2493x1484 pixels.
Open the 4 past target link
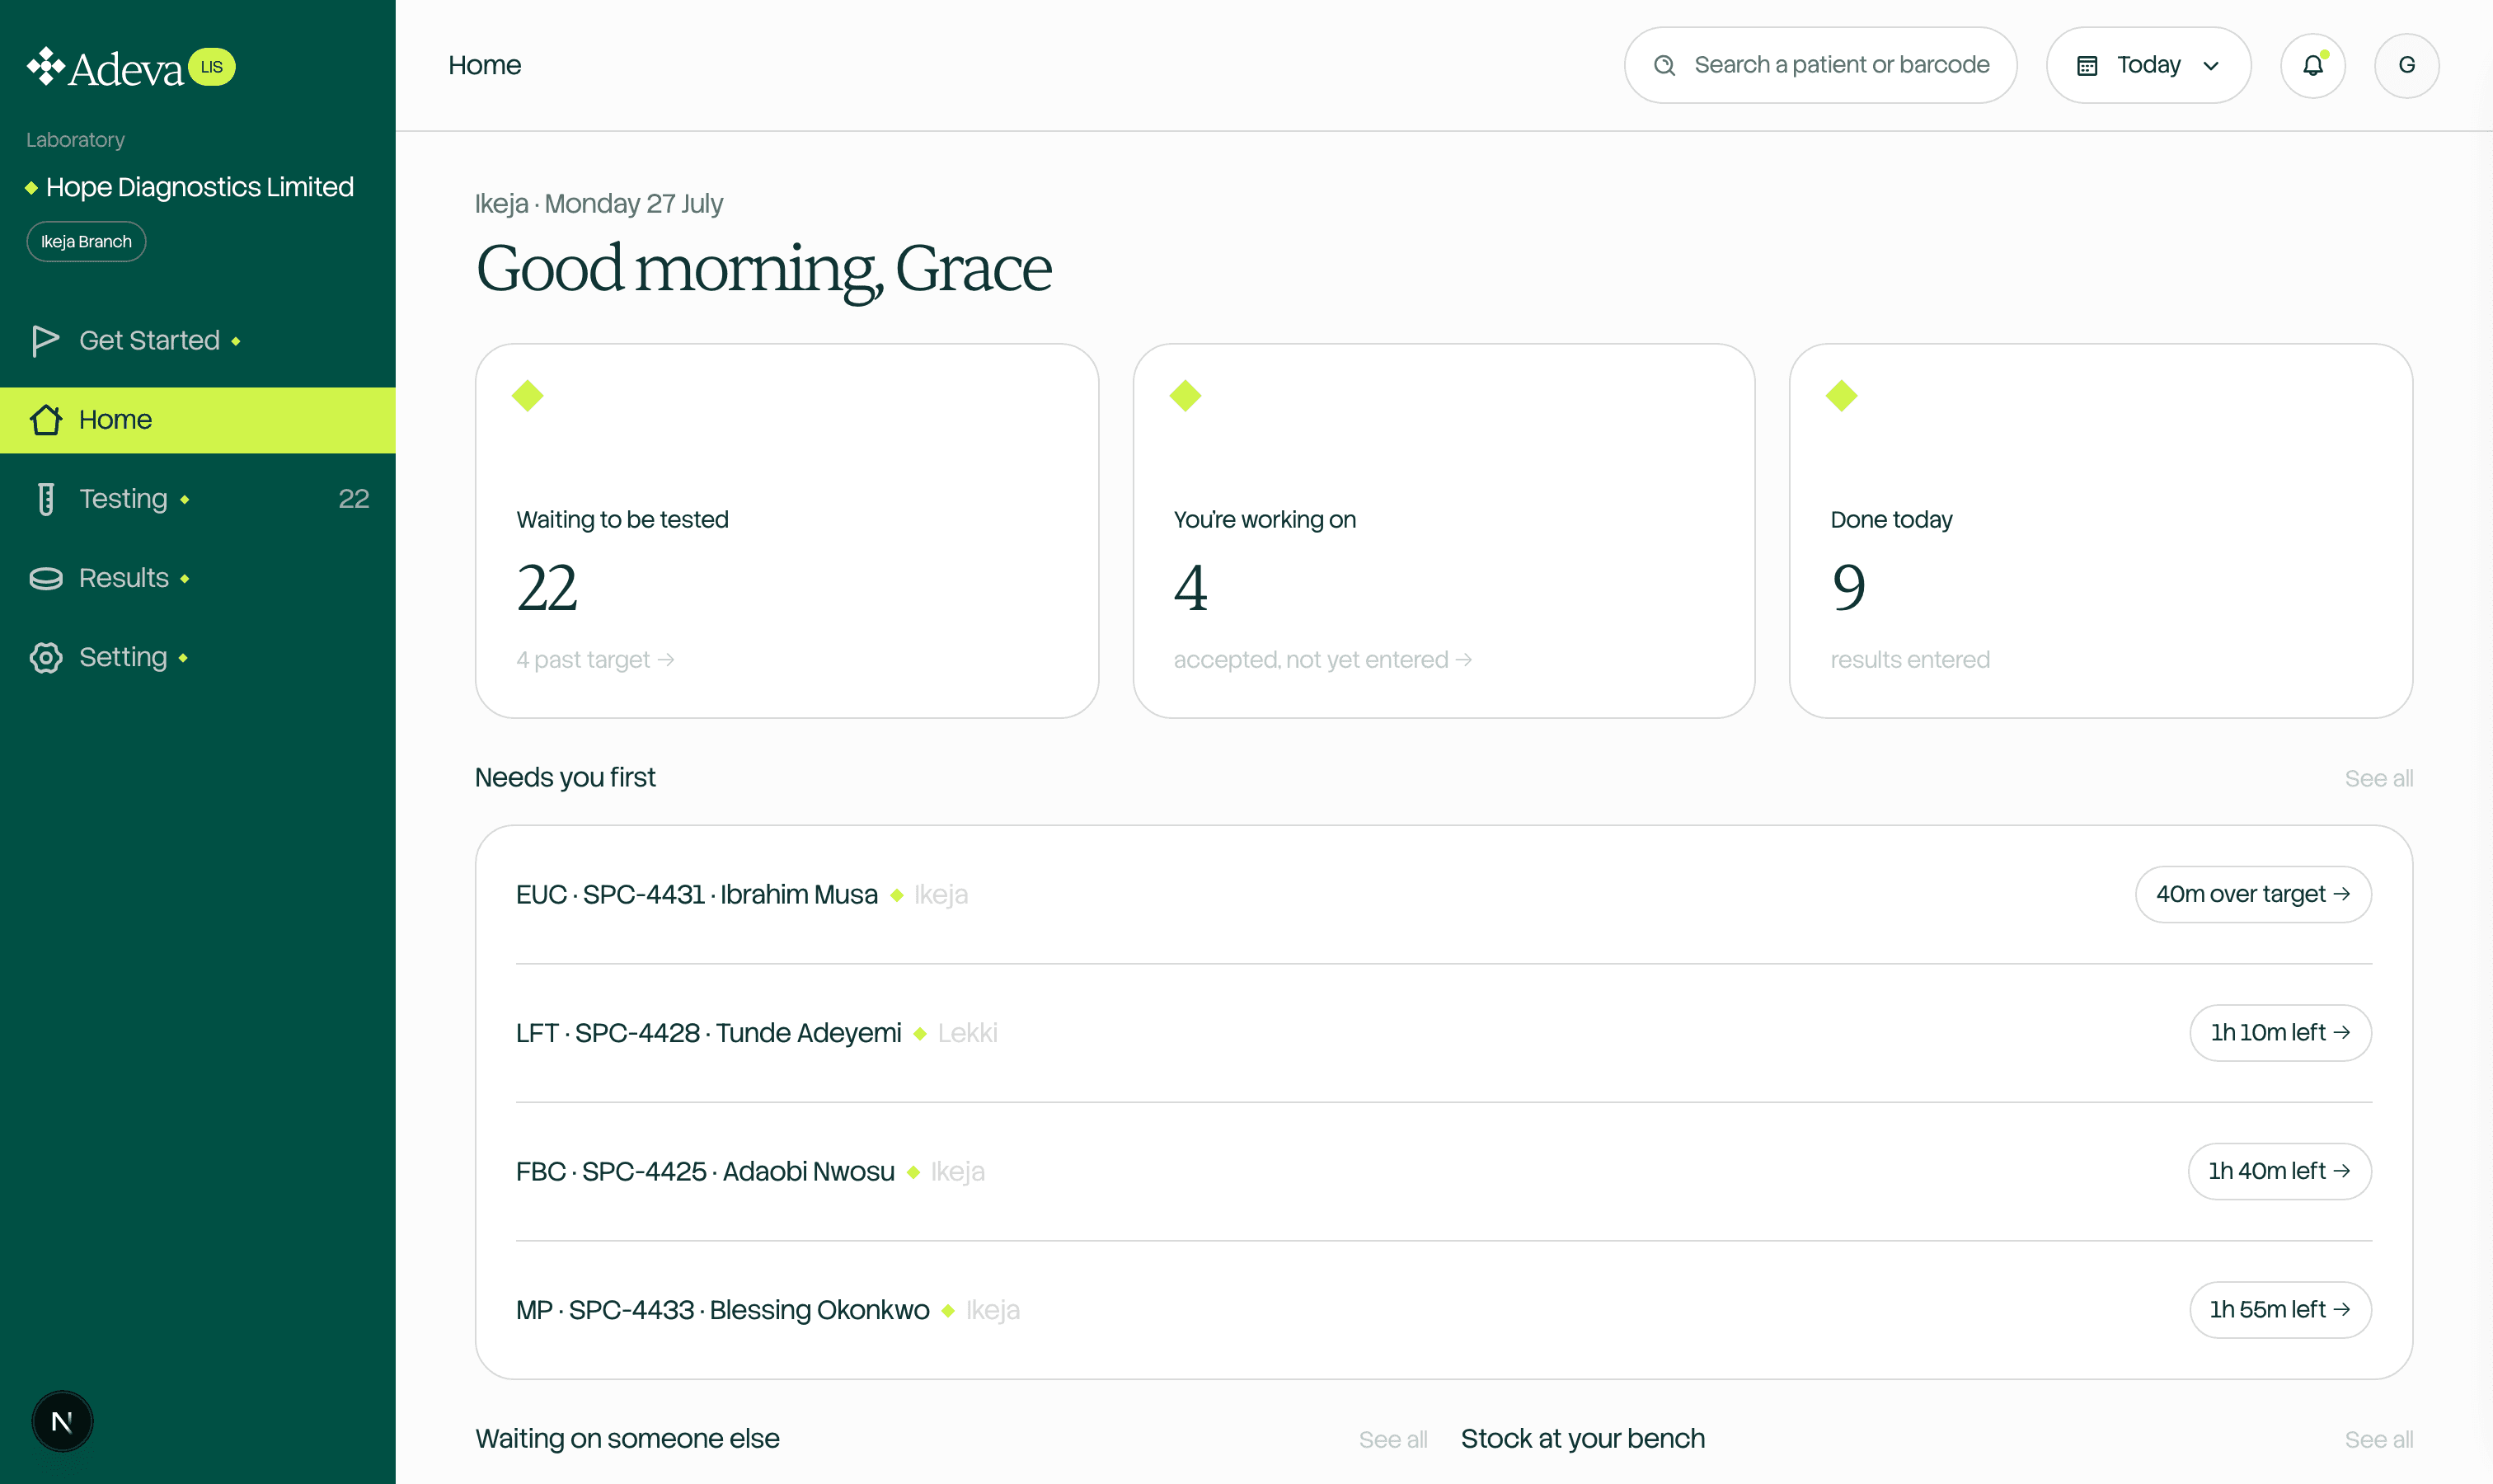(595, 660)
